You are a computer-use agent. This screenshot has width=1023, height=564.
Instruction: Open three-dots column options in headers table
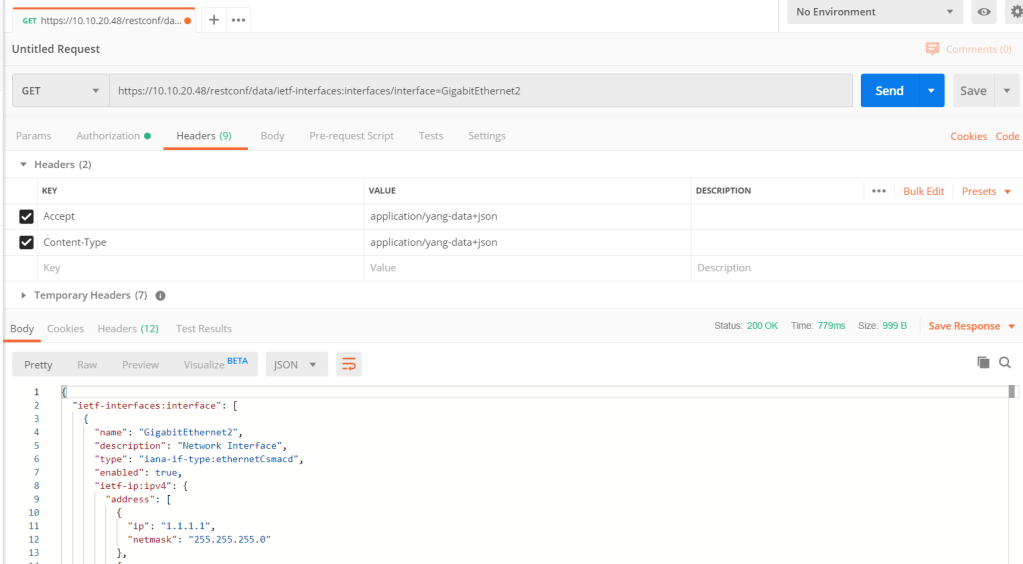coord(879,191)
